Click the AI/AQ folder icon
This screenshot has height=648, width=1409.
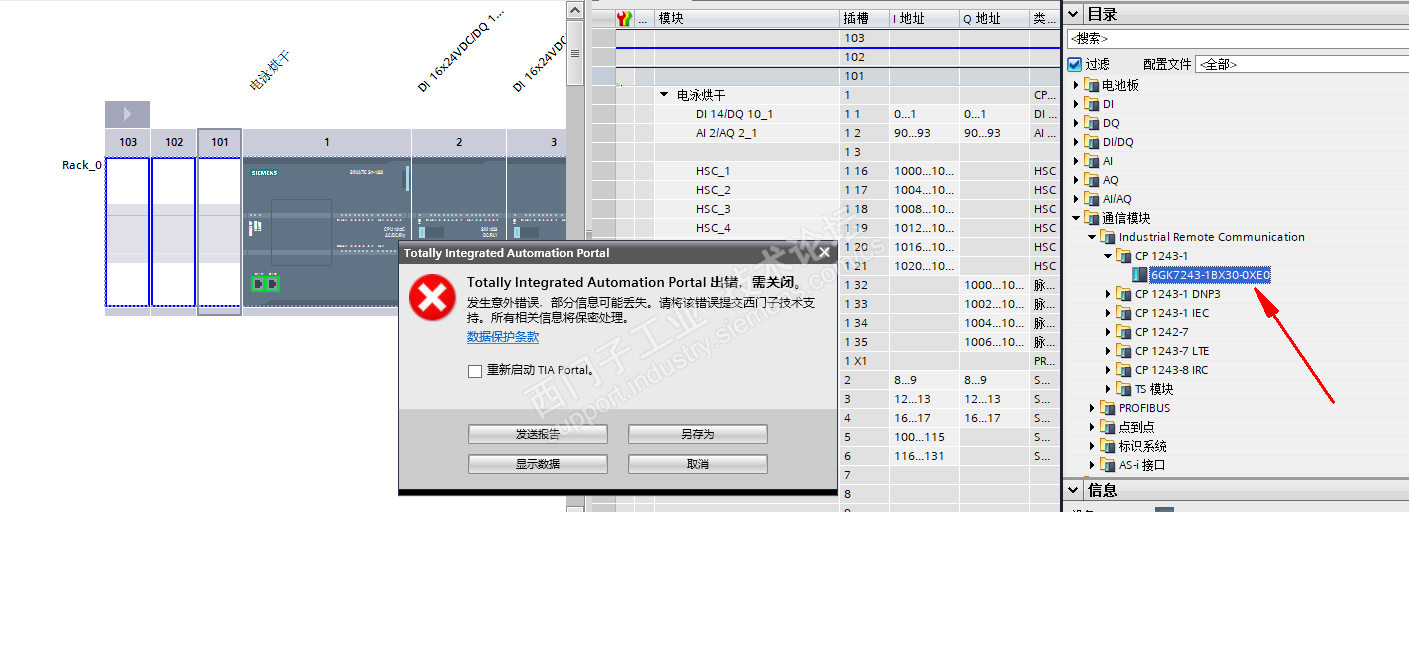pos(1093,199)
